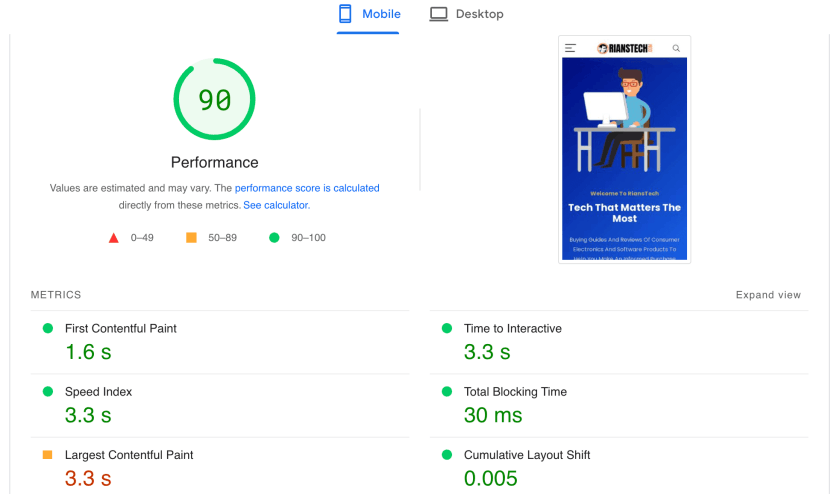
Task: Select the Time to Interactive label
Action: pyautogui.click(x=513, y=328)
